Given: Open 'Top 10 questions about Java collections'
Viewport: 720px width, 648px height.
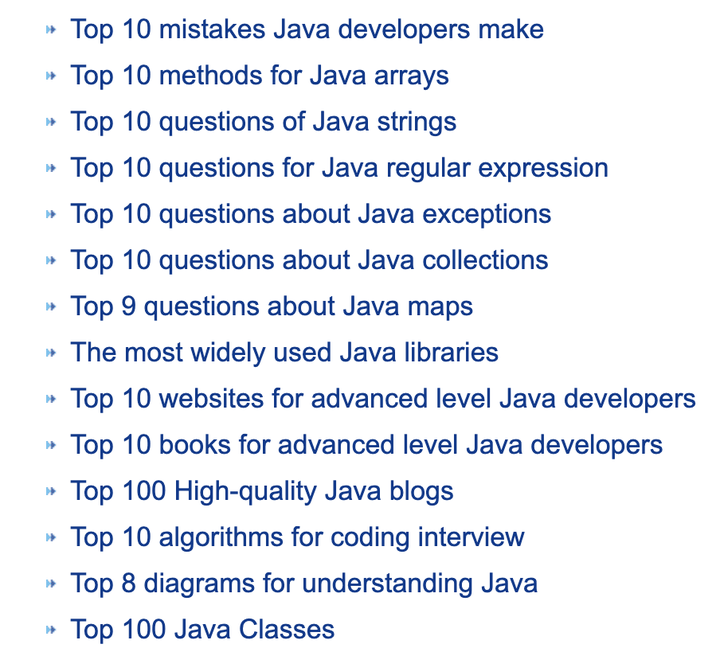Looking at the screenshot, I should (x=309, y=260).
